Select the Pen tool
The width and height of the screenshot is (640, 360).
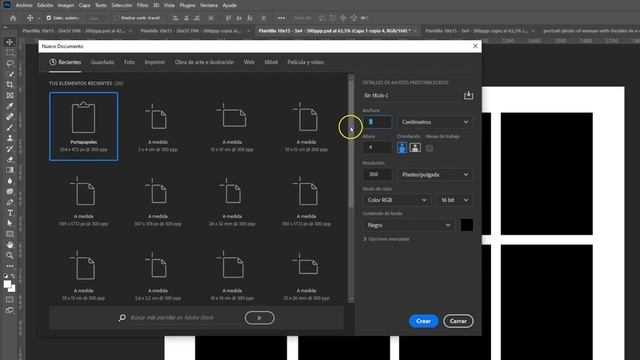(x=10, y=202)
